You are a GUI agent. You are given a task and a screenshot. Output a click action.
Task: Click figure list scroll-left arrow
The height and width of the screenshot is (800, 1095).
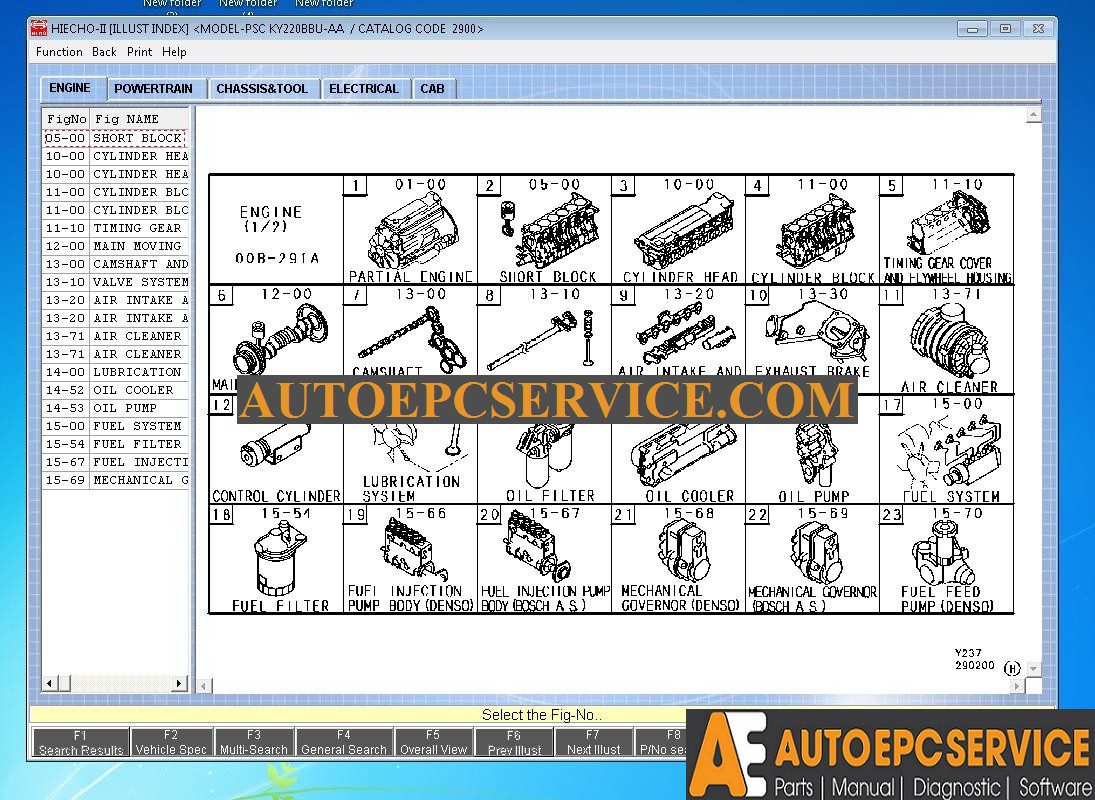(49, 683)
